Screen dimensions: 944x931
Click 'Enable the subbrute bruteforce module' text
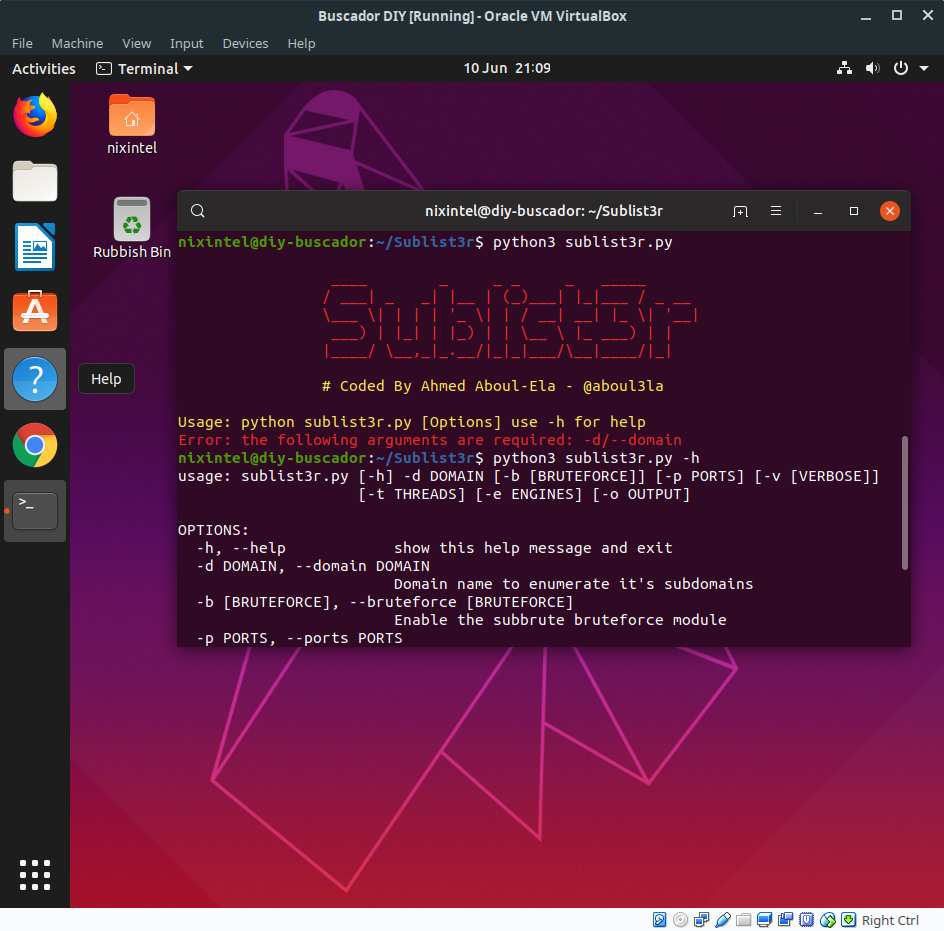click(560, 620)
